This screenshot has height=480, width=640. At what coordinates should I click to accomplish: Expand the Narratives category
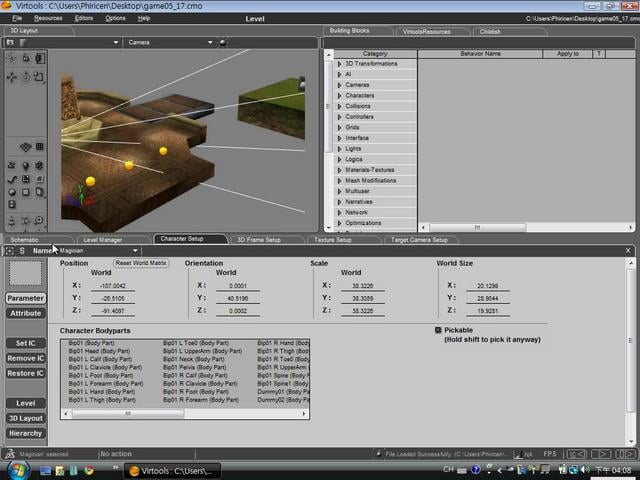coord(340,202)
